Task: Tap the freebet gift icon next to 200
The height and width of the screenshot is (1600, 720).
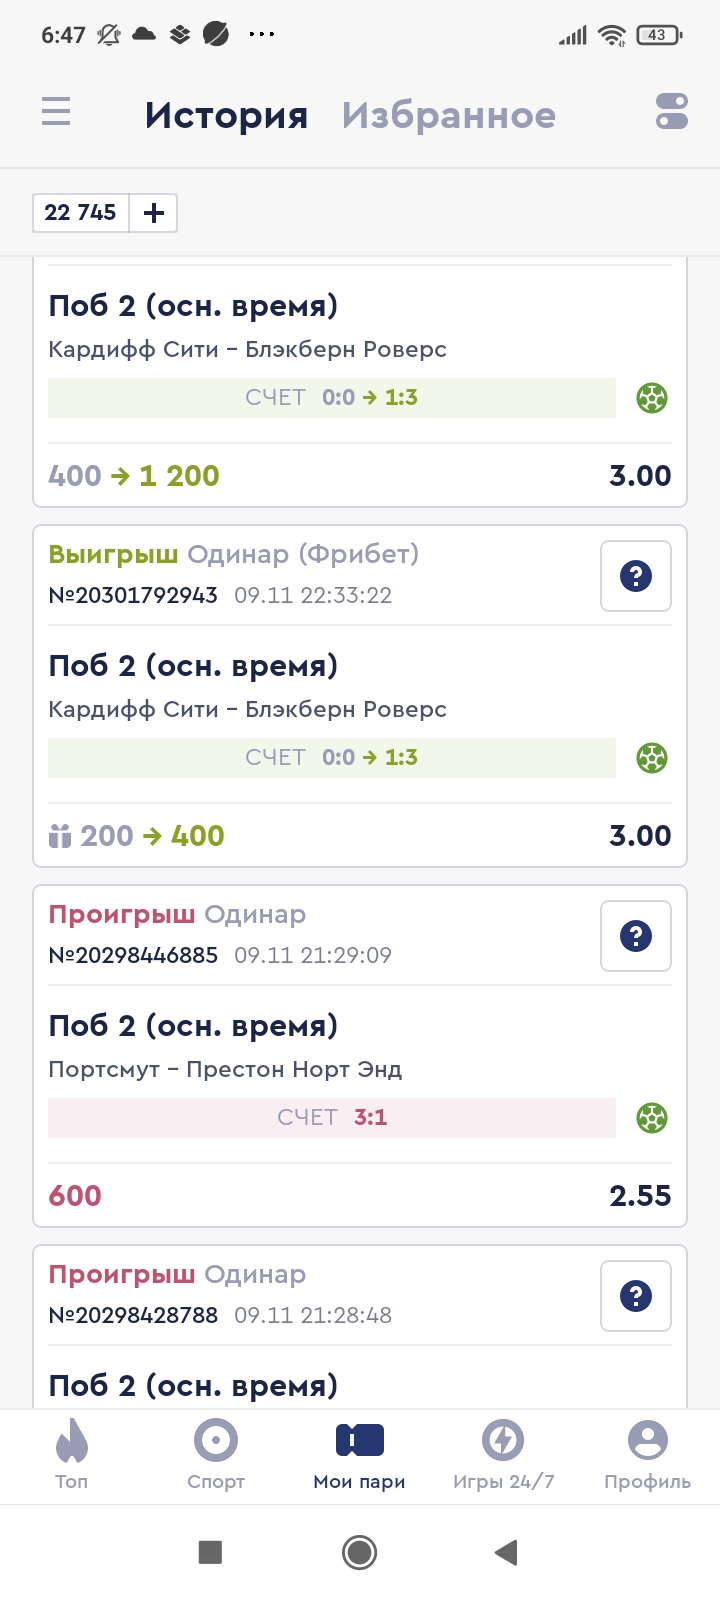Action: tap(60, 836)
